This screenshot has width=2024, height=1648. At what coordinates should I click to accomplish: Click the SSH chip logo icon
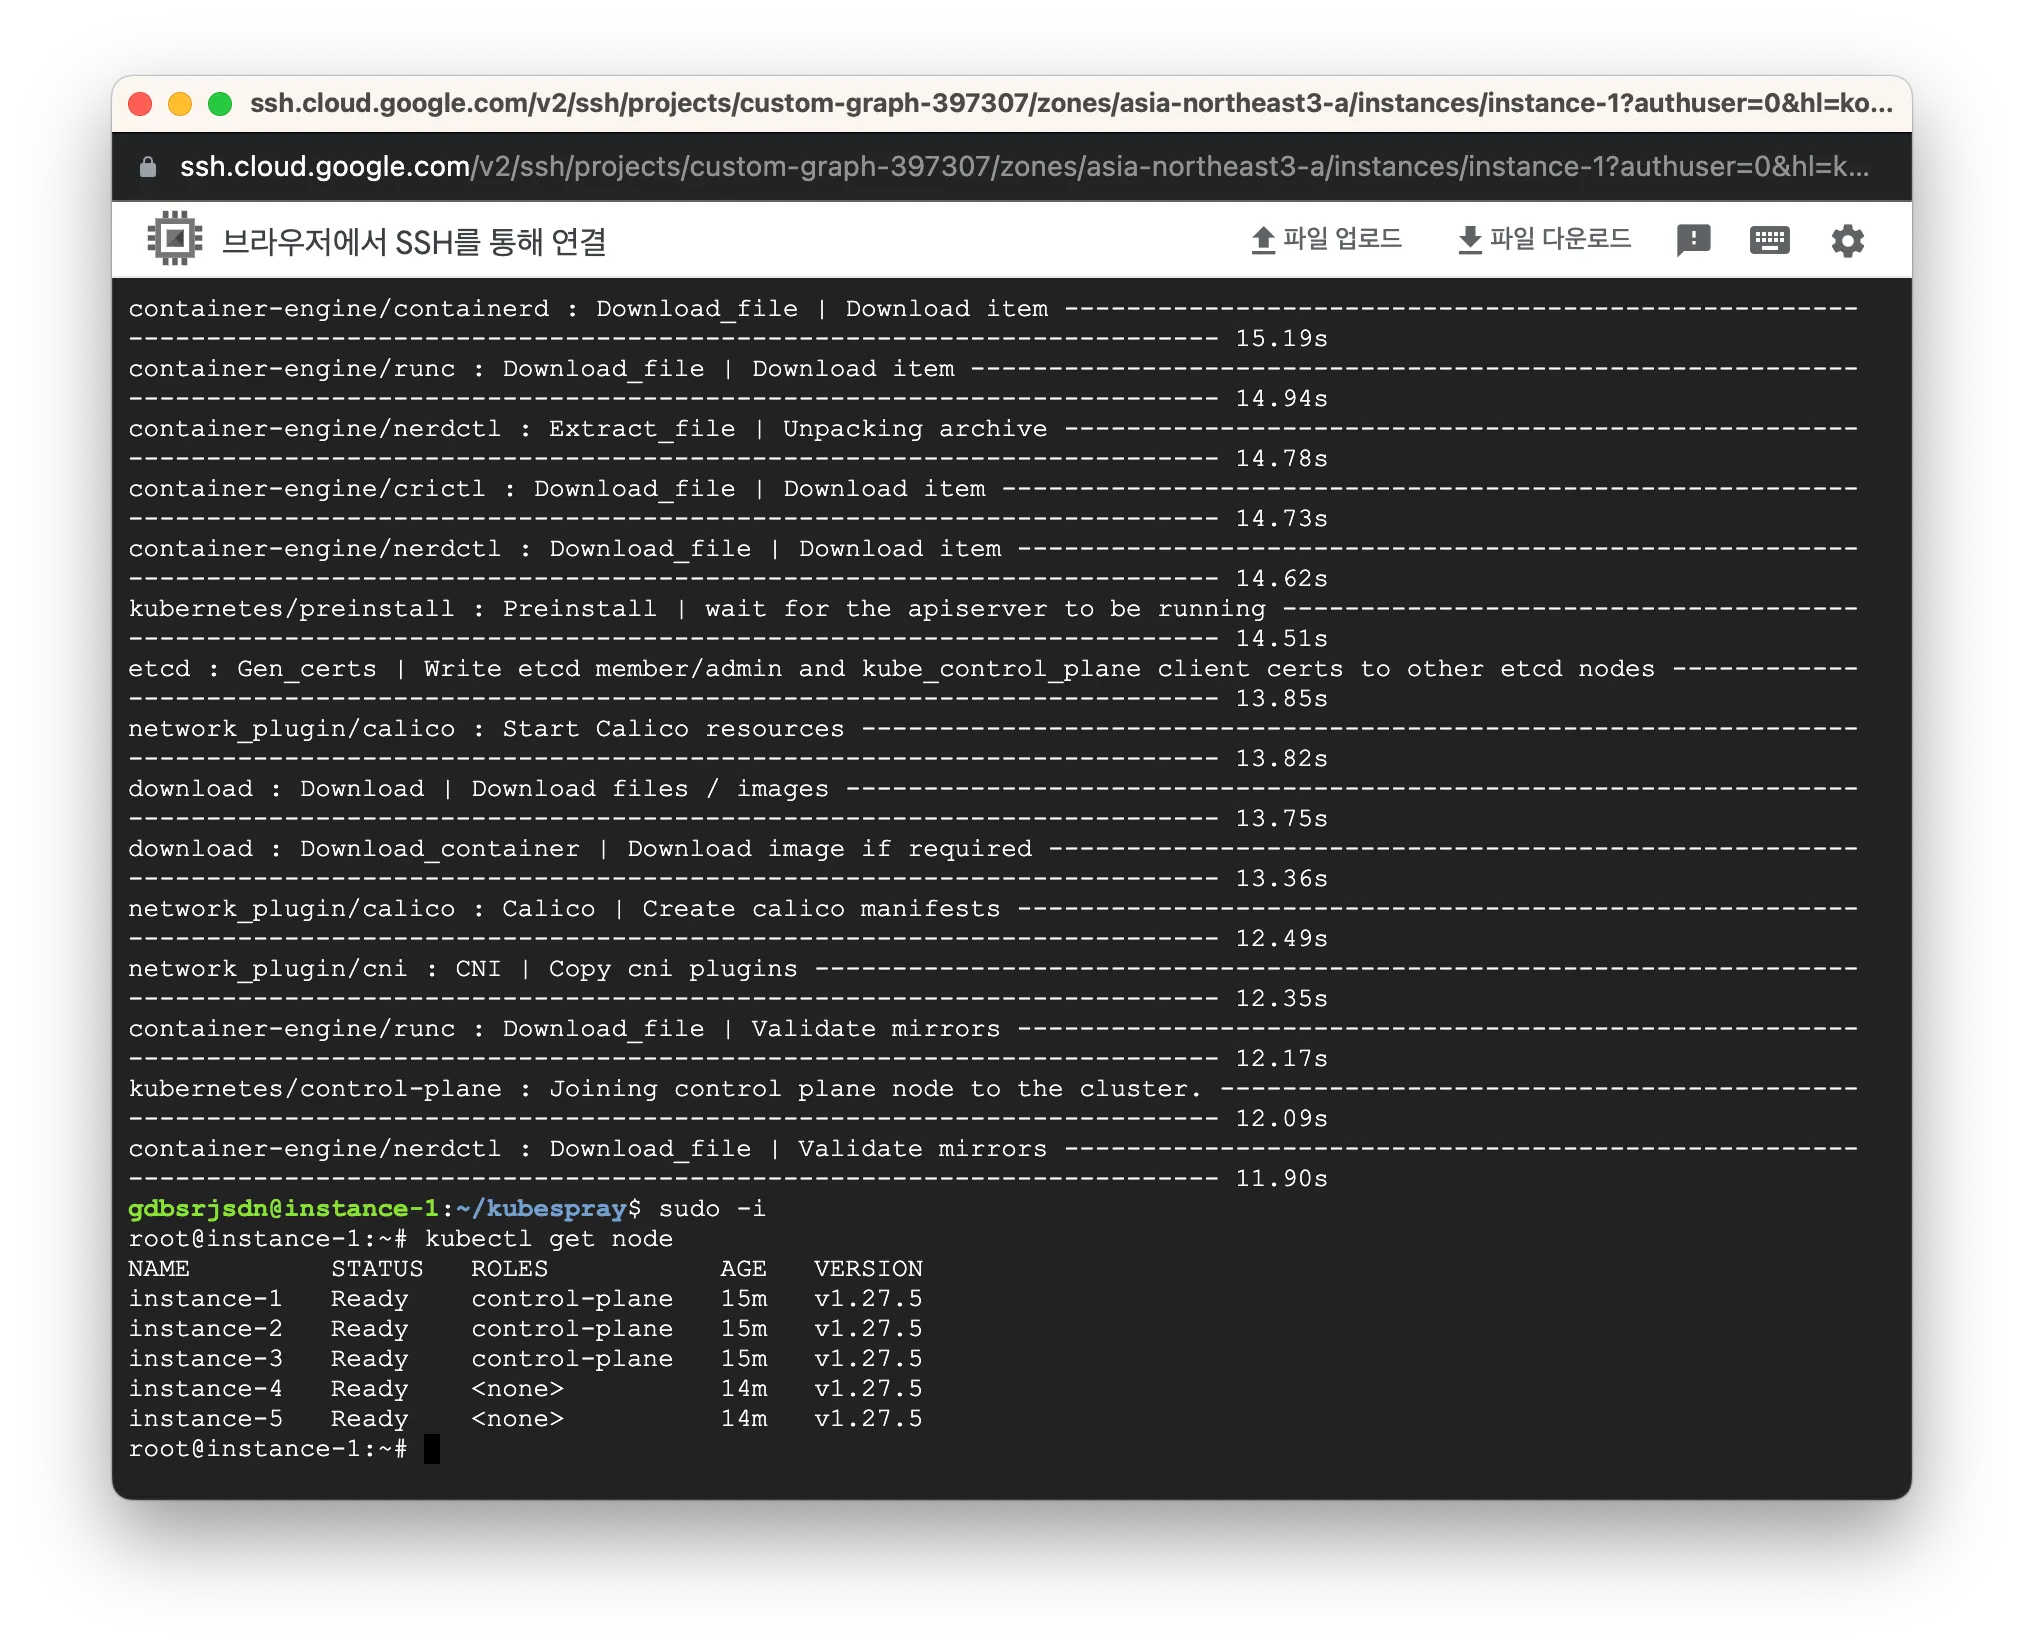[175, 239]
